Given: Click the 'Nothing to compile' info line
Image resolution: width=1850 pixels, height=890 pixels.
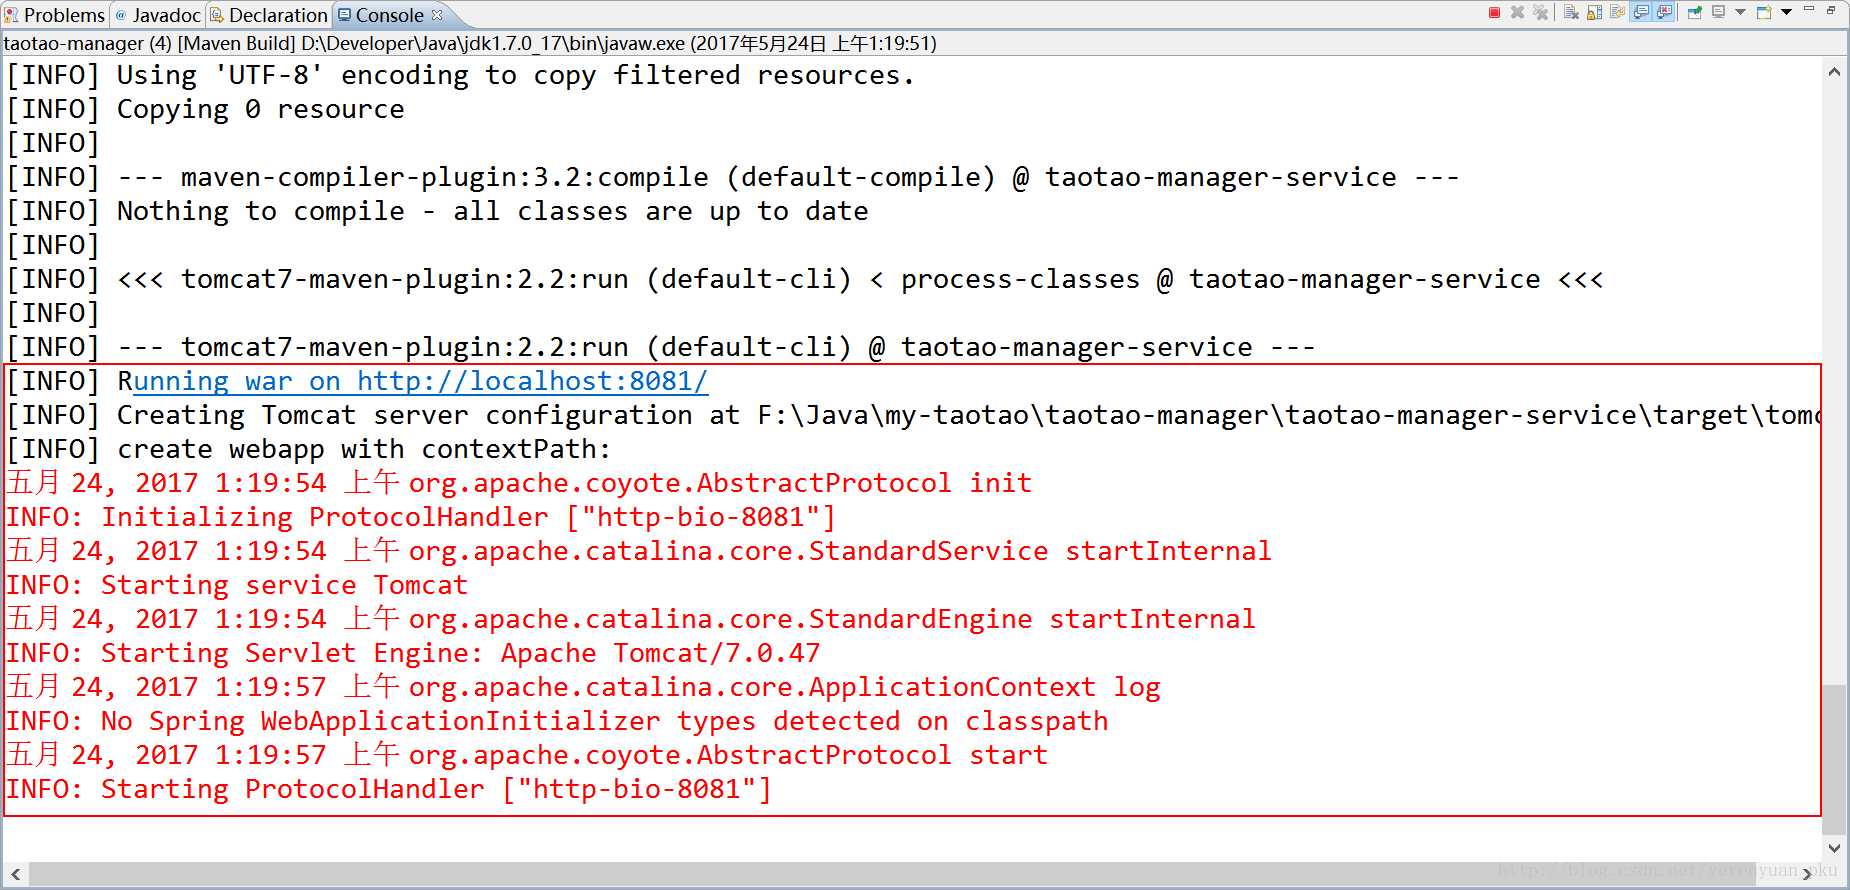Looking at the screenshot, I should pyautogui.click(x=438, y=211).
